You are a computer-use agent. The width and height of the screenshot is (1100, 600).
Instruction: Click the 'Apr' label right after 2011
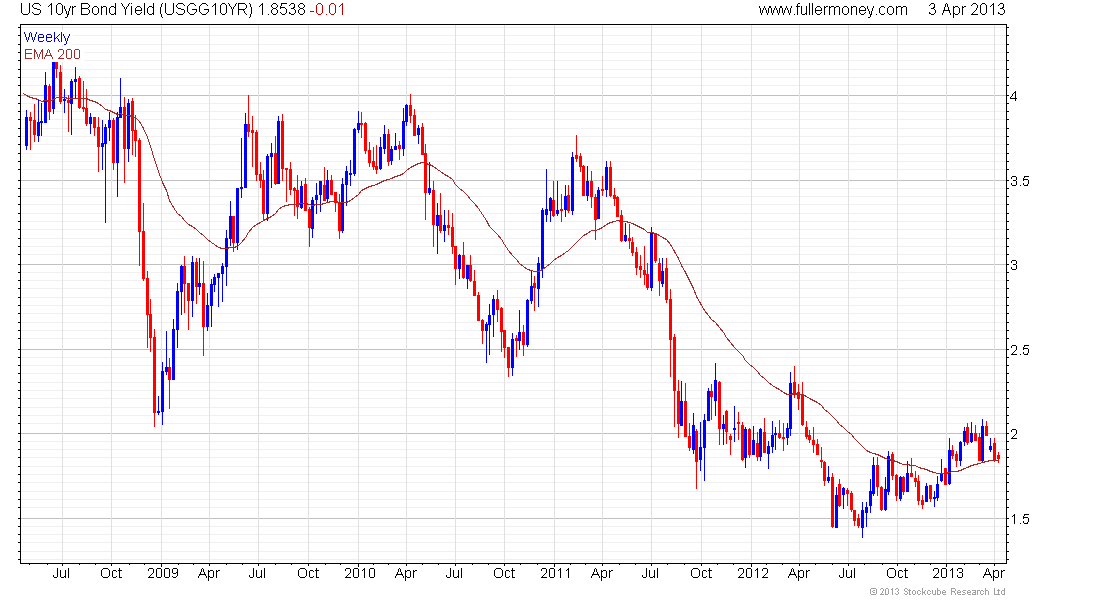pyautogui.click(x=602, y=574)
